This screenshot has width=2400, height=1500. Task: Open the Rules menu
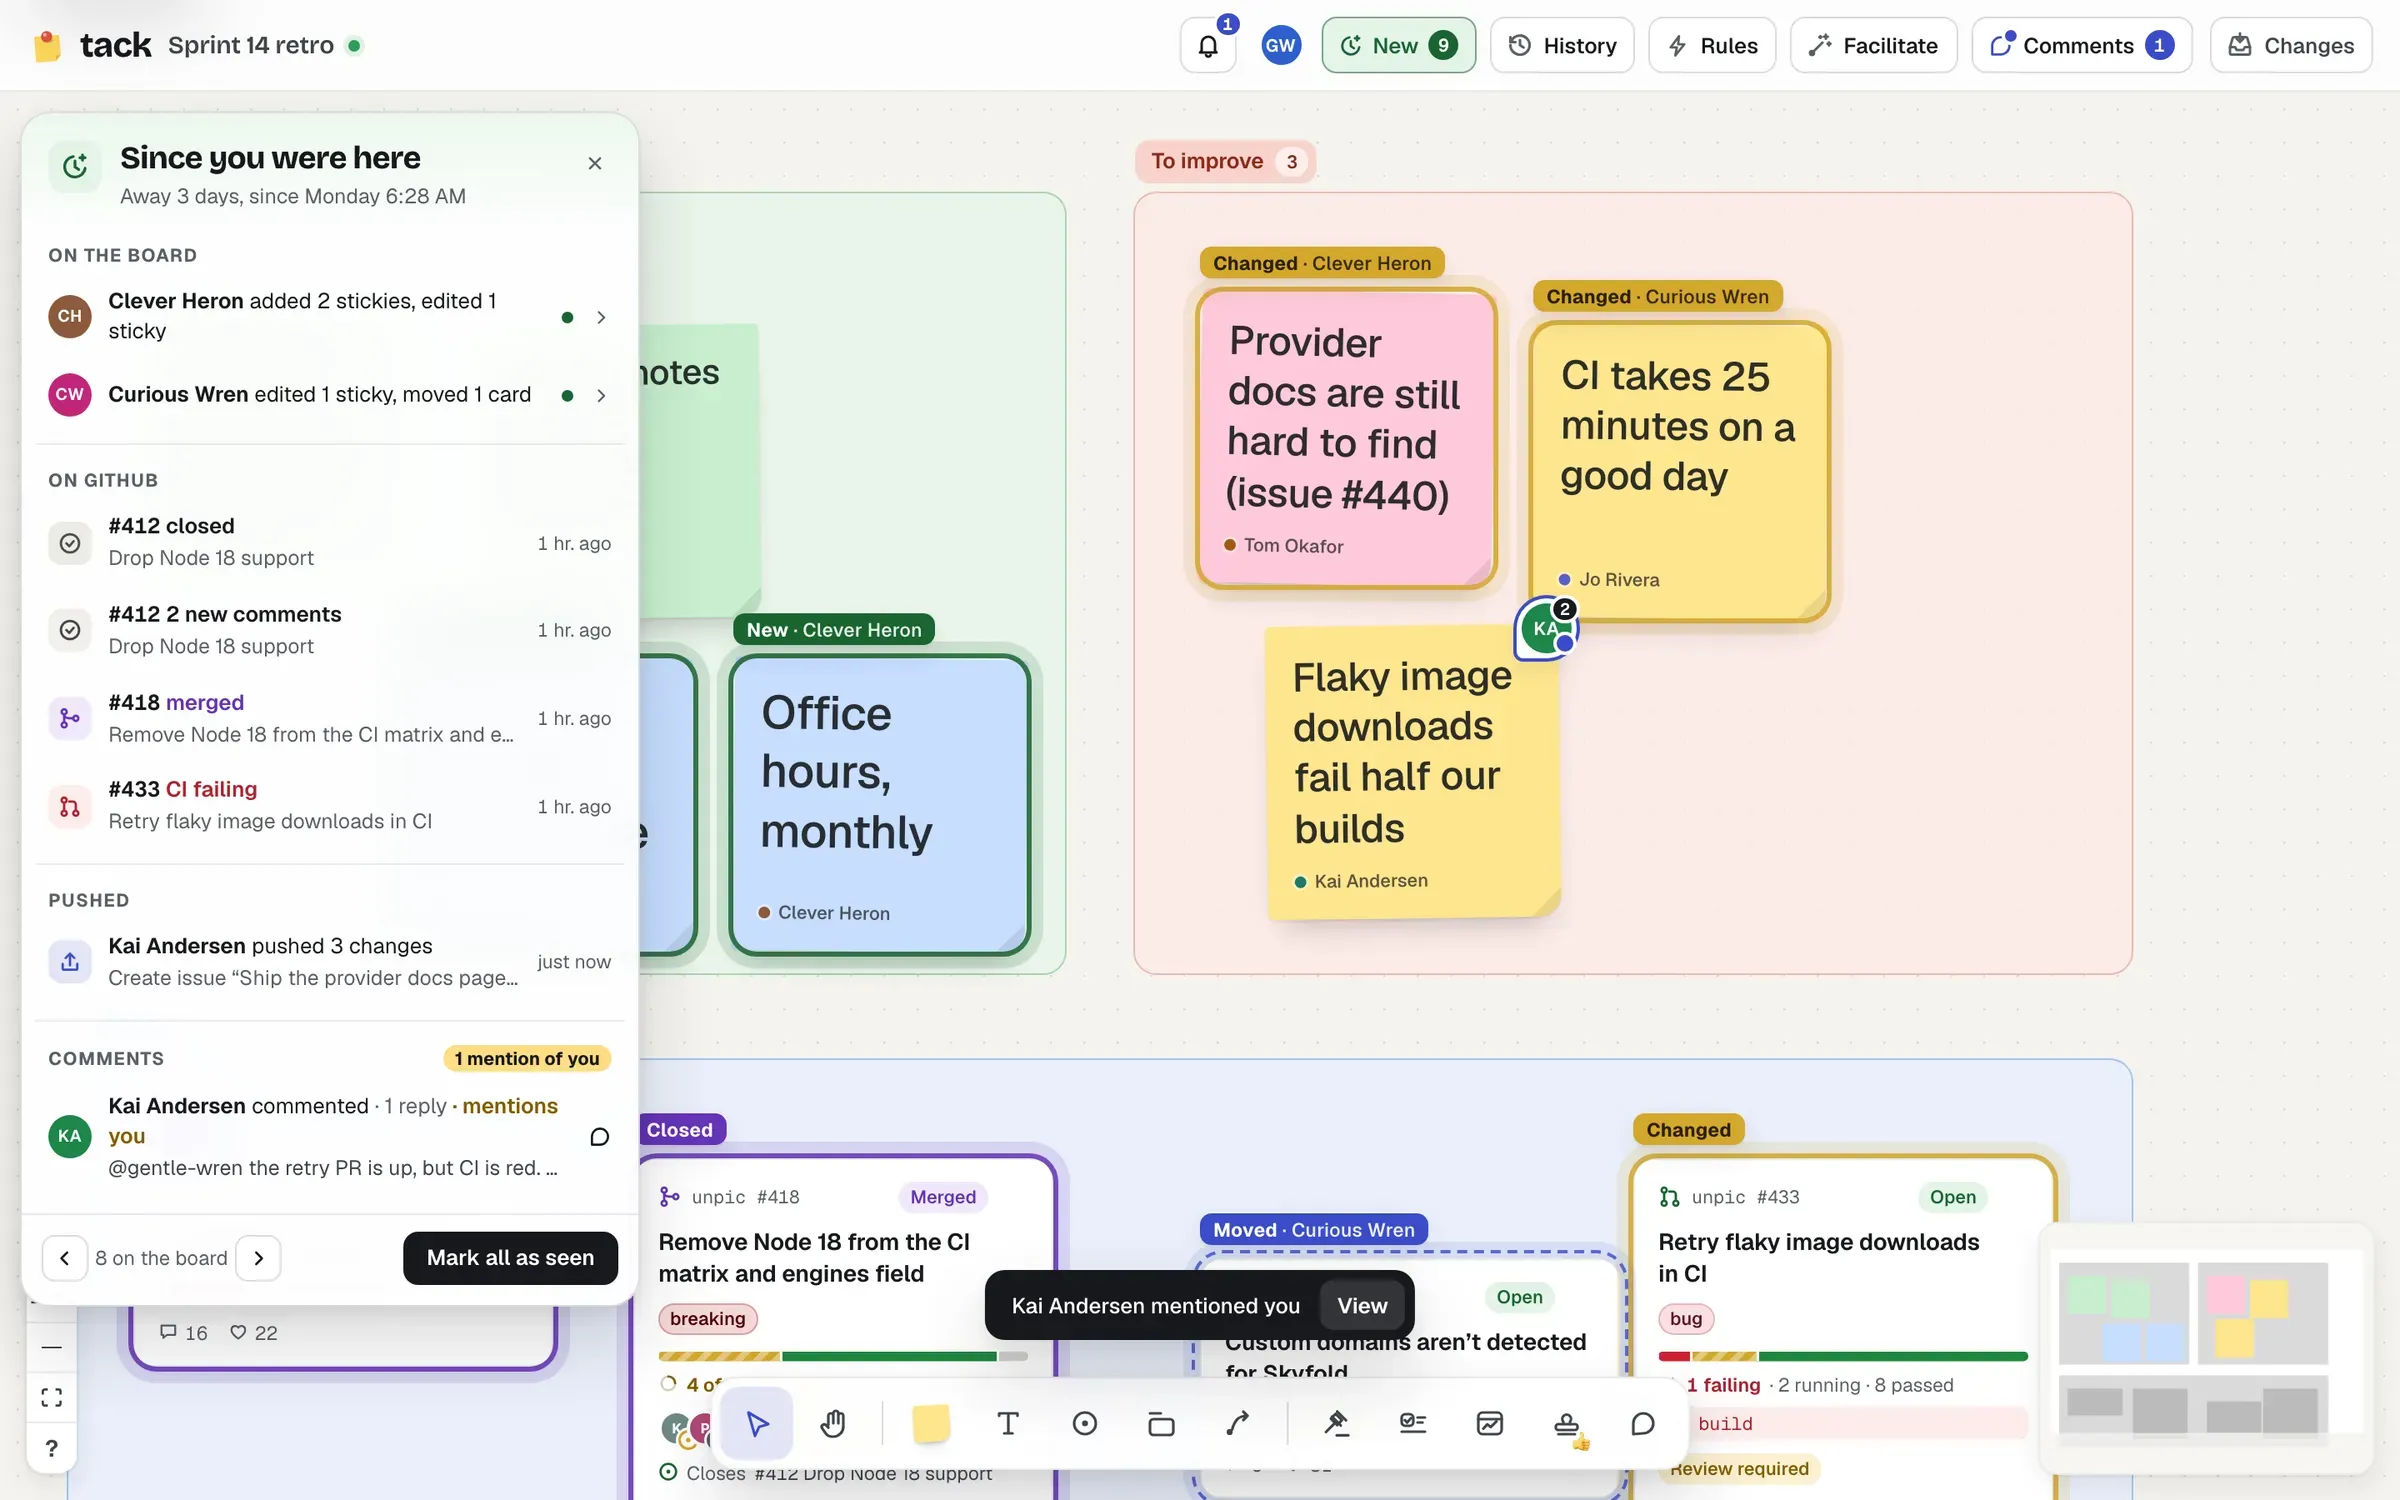(x=1712, y=45)
